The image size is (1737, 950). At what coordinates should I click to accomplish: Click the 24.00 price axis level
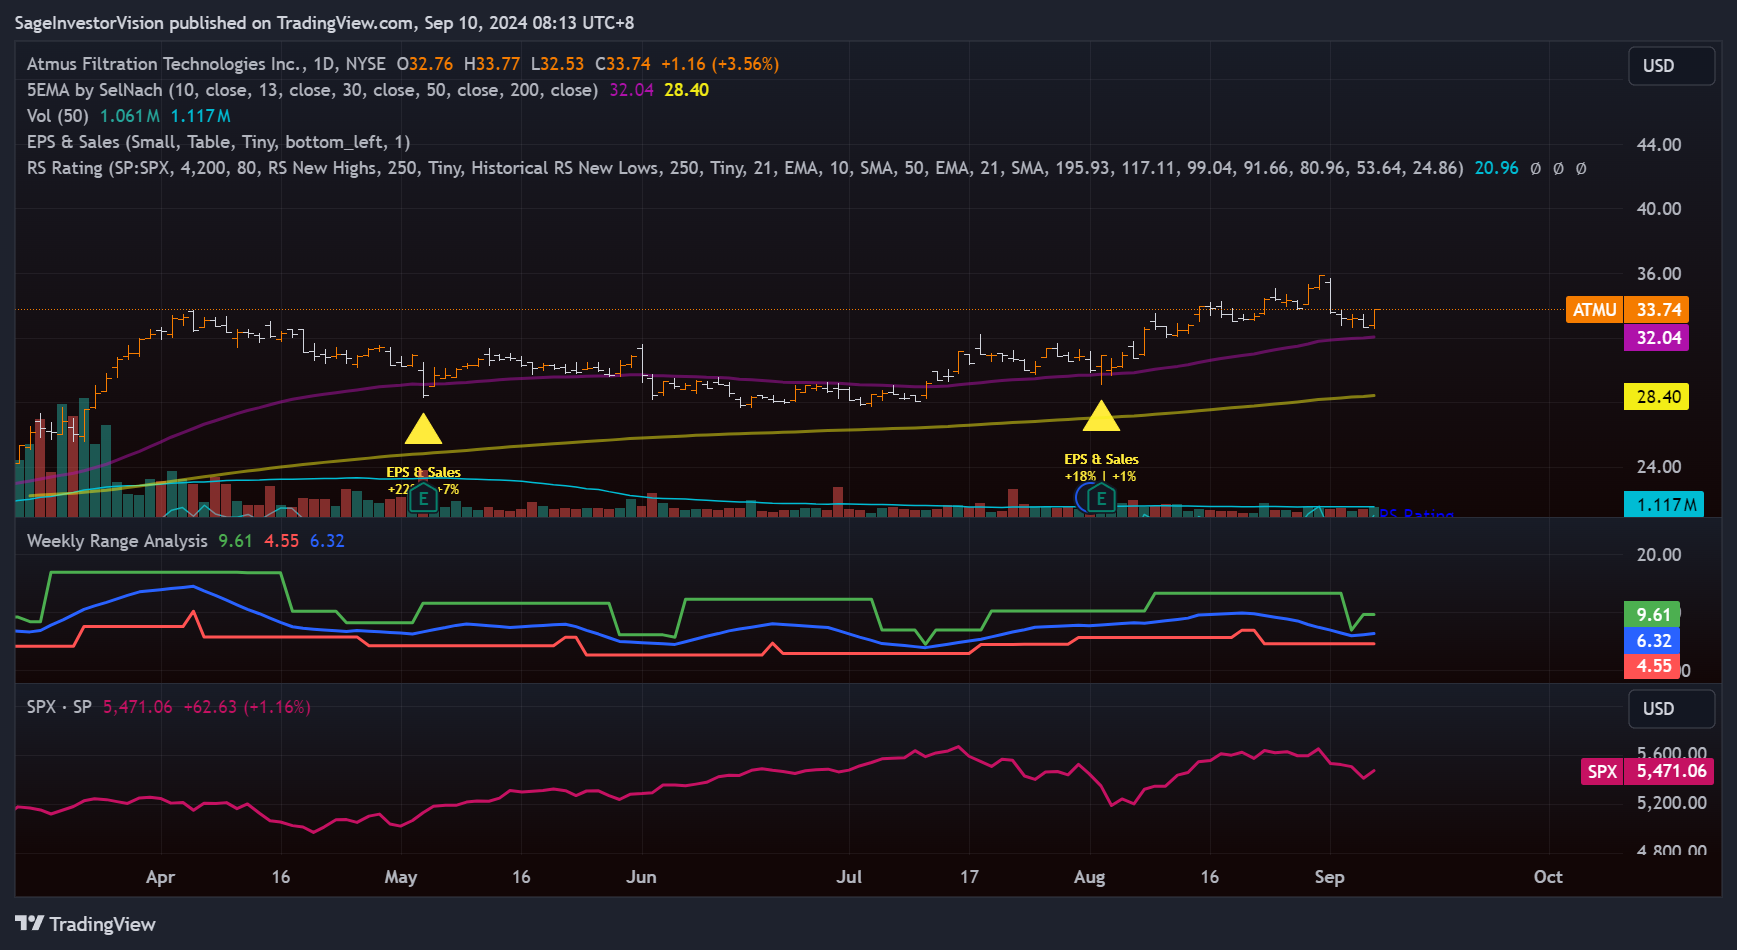click(x=1659, y=467)
